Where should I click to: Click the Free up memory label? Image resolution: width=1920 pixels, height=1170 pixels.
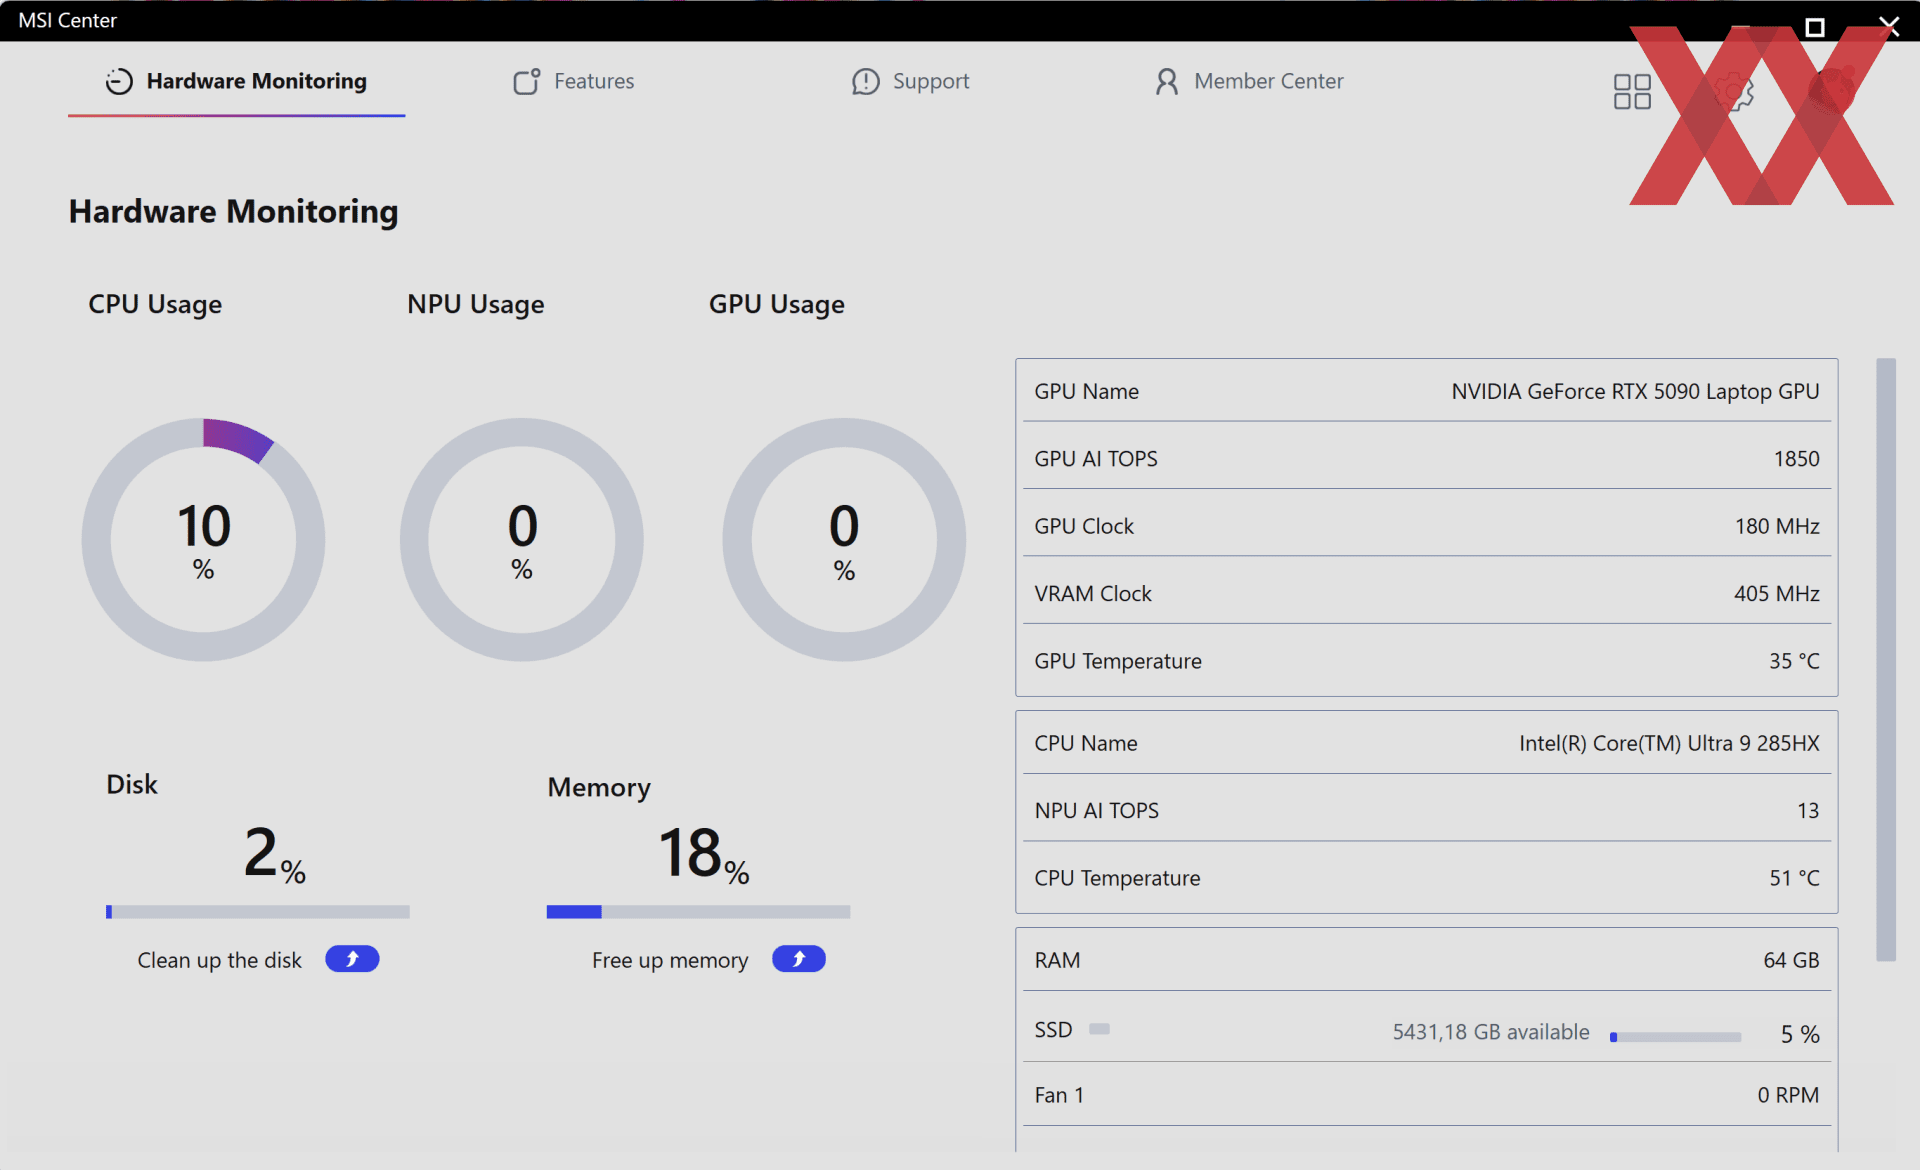pos(670,960)
